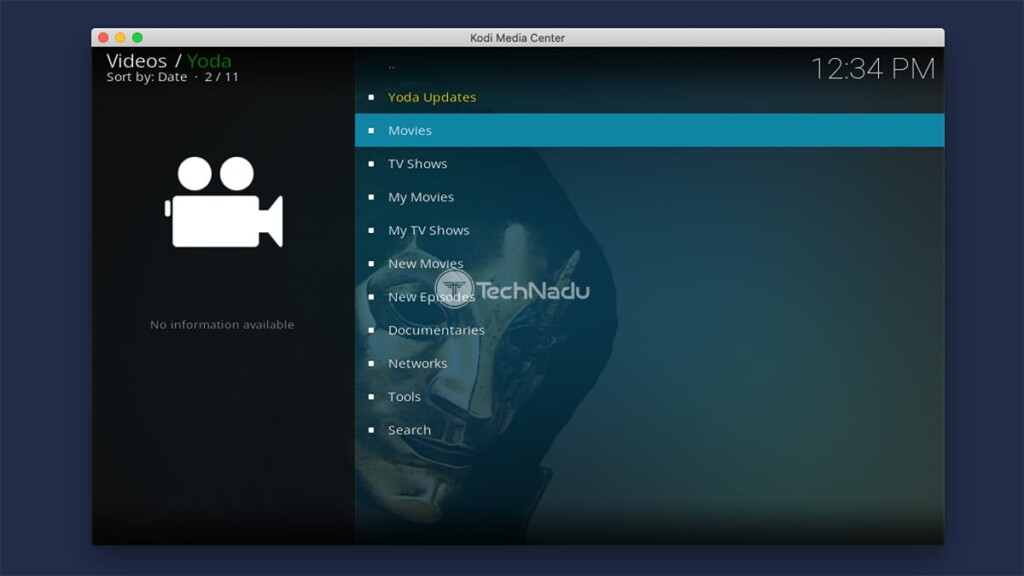Go up via the parent '..' entry

pos(391,66)
